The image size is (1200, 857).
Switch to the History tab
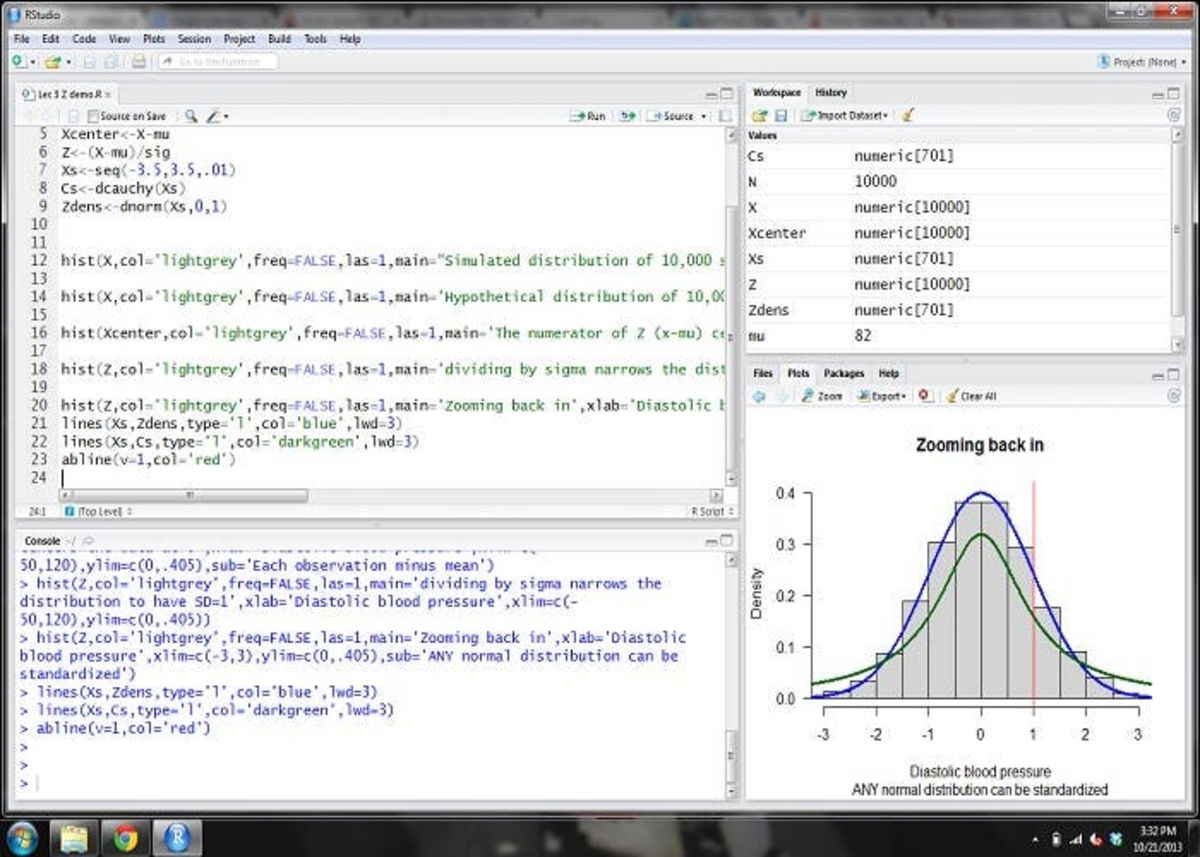click(x=830, y=93)
